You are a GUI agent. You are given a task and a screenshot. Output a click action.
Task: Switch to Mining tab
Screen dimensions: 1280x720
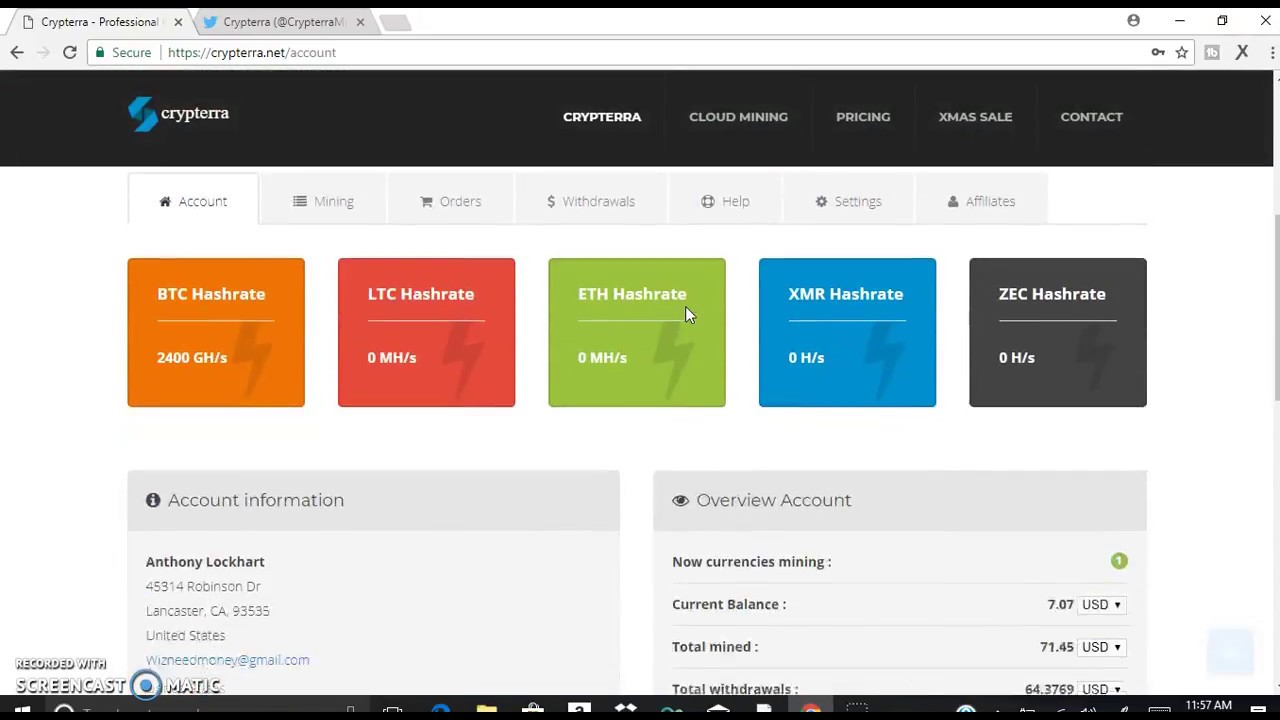(x=323, y=201)
